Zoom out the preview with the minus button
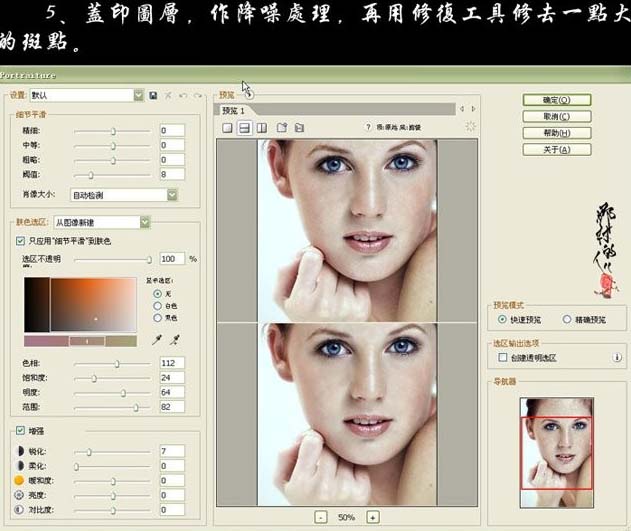Viewport: 631px width, 531px height. tap(321, 517)
